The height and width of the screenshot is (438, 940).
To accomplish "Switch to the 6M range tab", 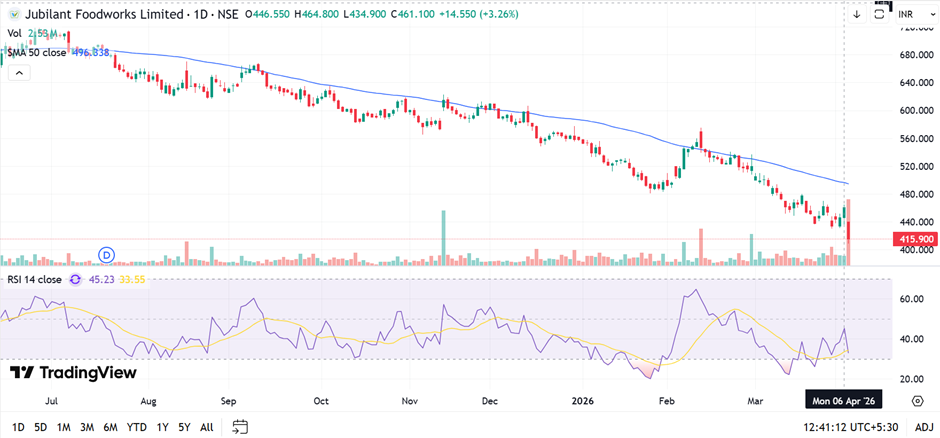I will point(110,427).
